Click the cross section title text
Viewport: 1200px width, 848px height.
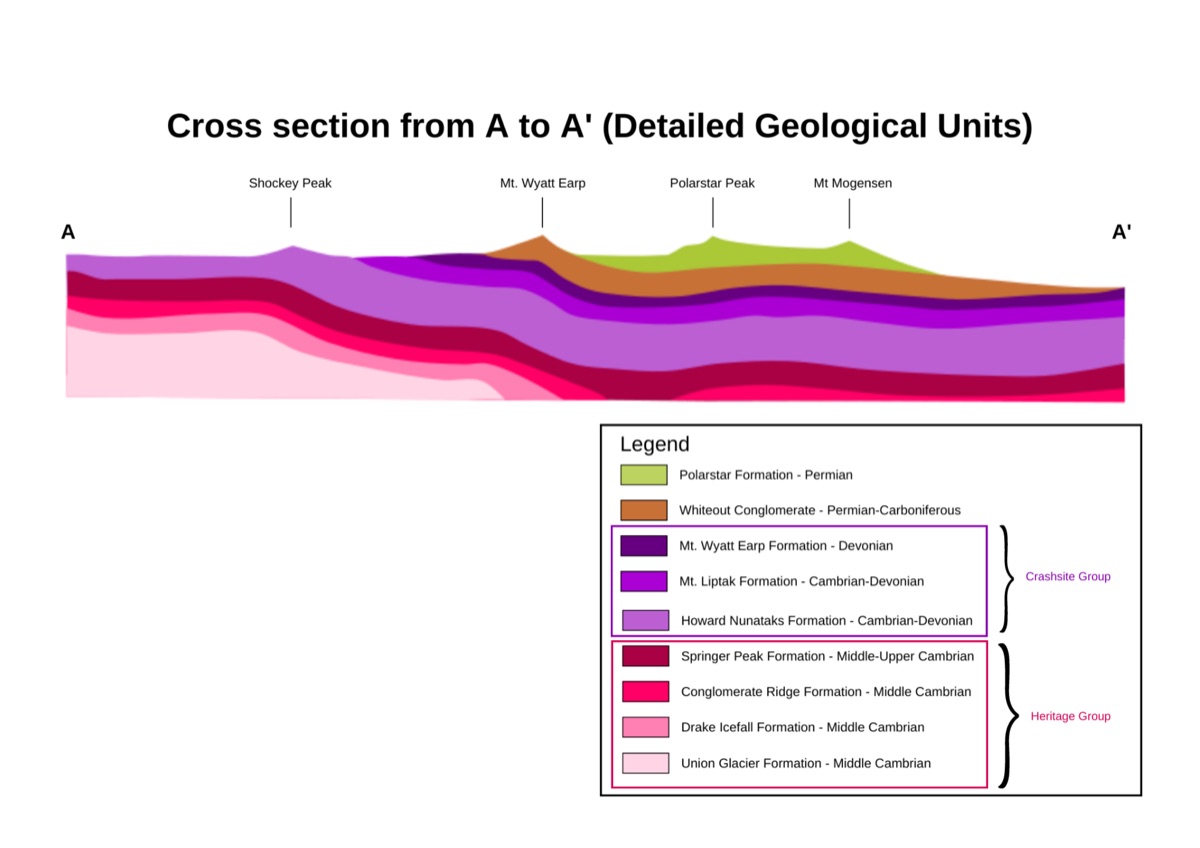[599, 126]
